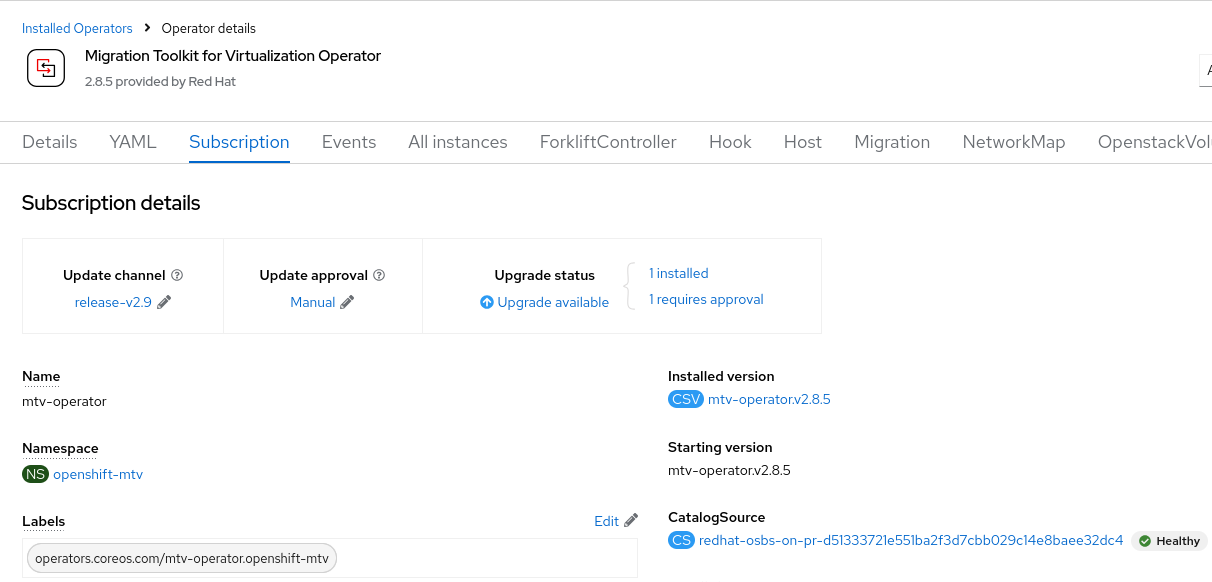This screenshot has width=1212, height=582.
Task: Switch to the YAML tab
Action: (x=133, y=142)
